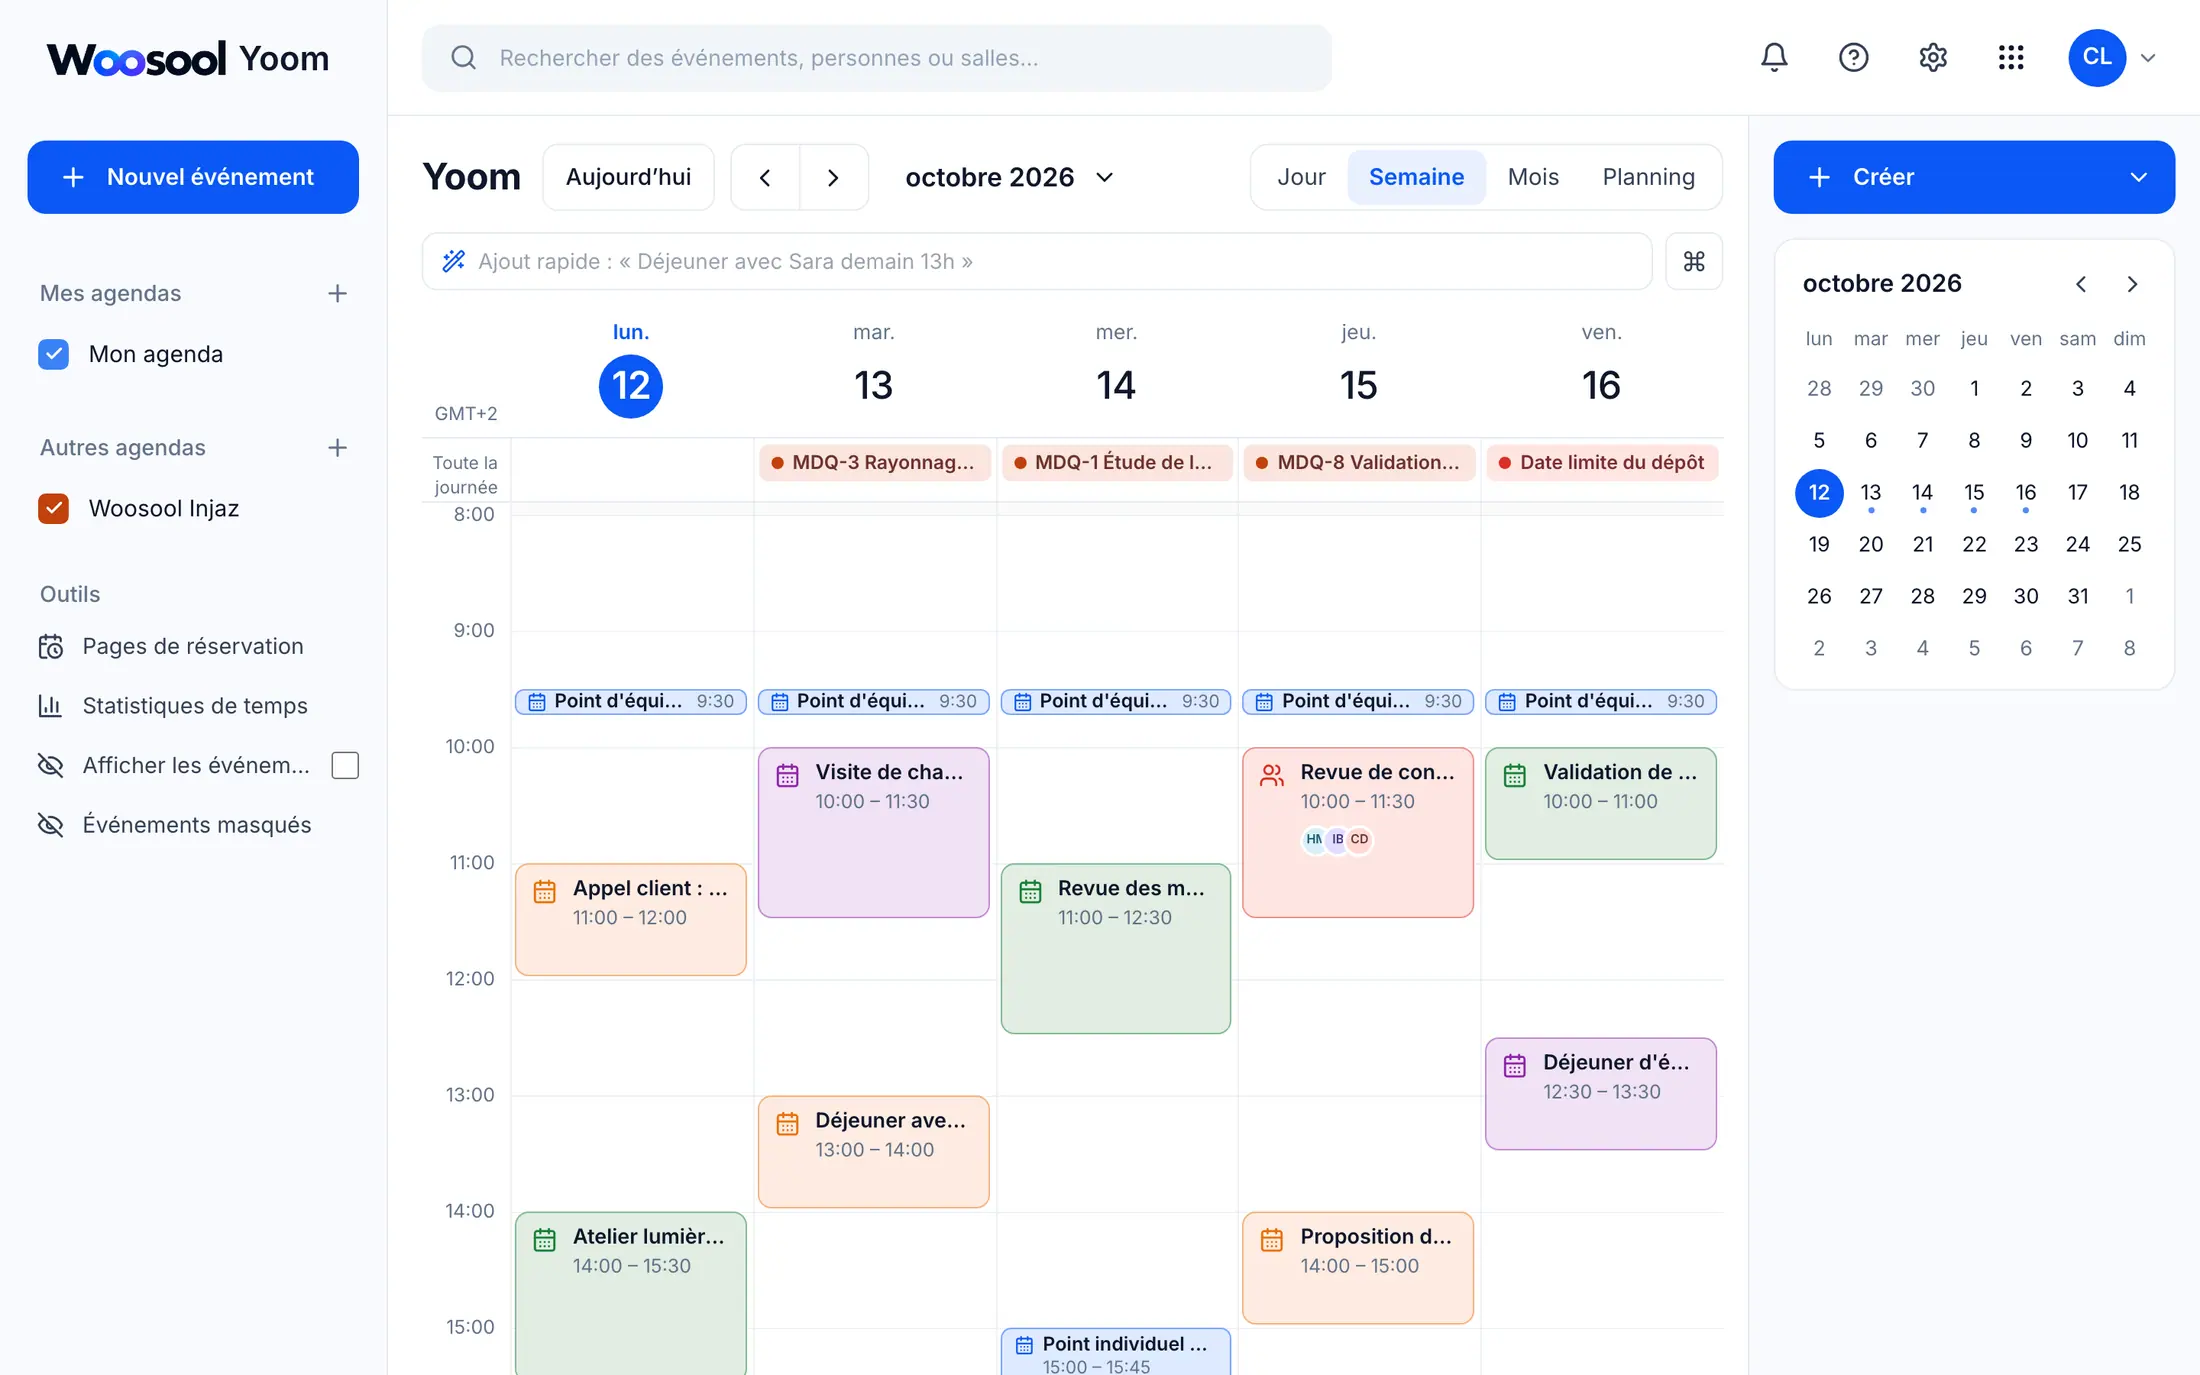Image resolution: width=2200 pixels, height=1375 pixels.
Task: Select 22 in the mini calendar
Action: coord(1974,544)
